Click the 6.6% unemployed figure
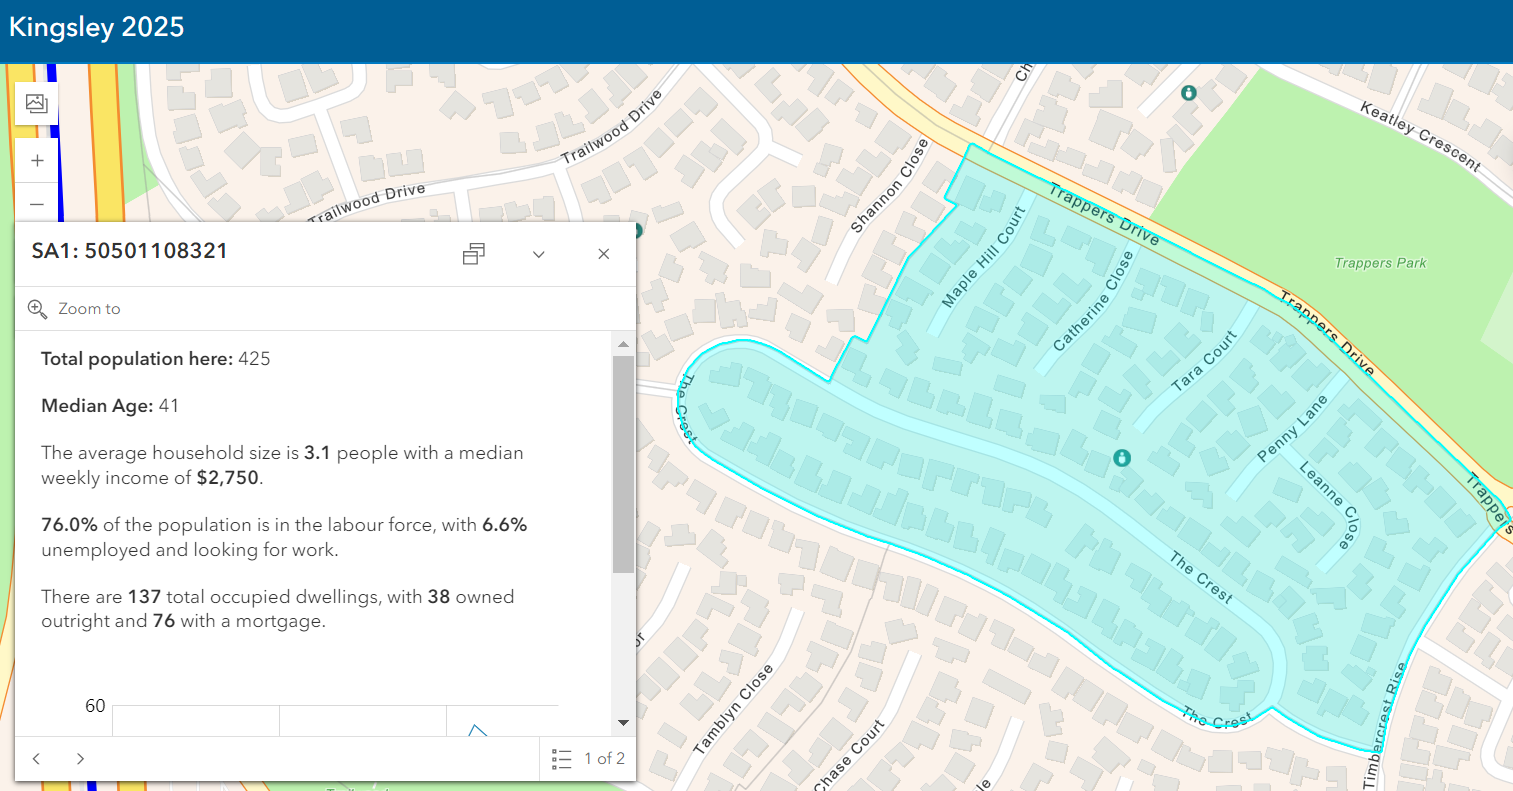The width and height of the screenshot is (1513, 791). 504,525
